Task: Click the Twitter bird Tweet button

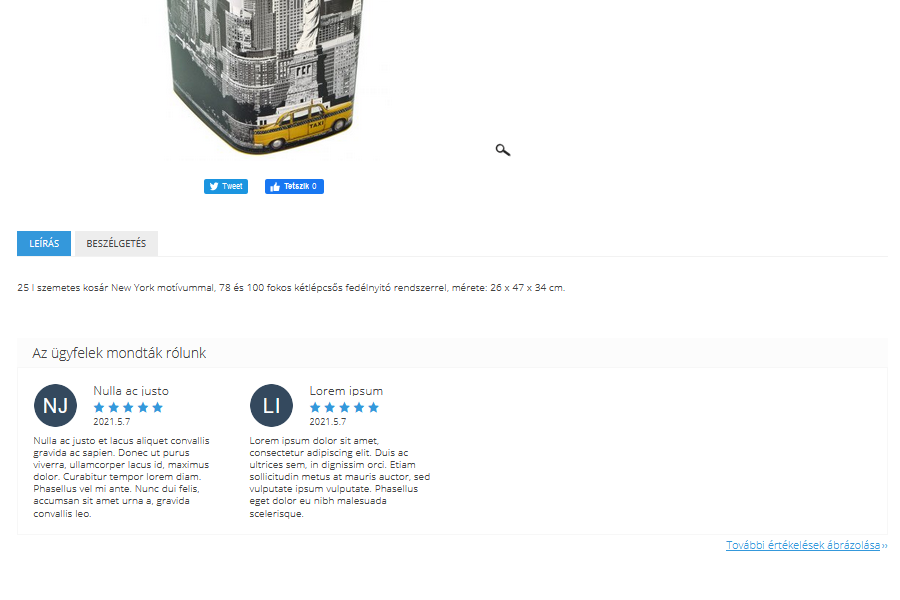Action: [x=226, y=186]
